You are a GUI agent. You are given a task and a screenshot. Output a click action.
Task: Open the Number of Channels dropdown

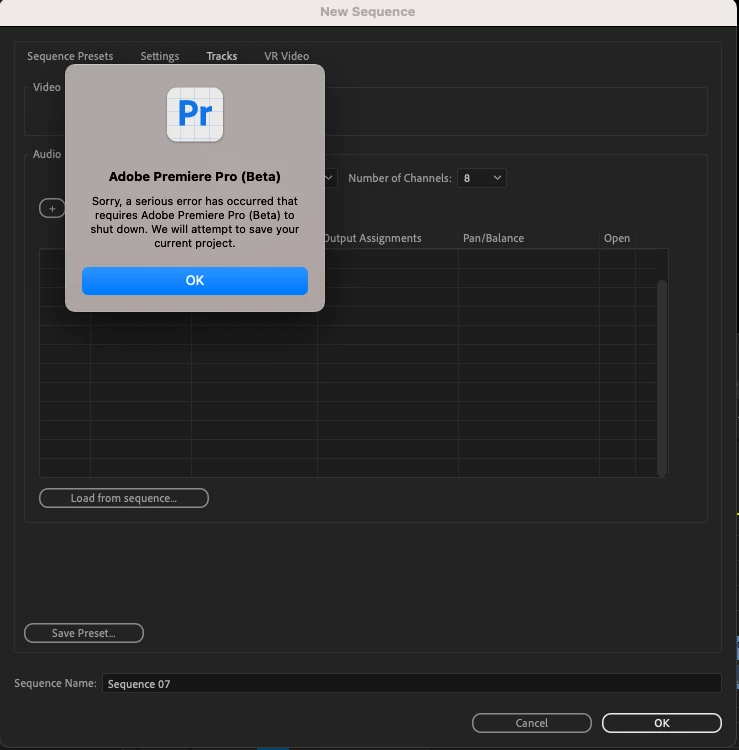coord(482,178)
